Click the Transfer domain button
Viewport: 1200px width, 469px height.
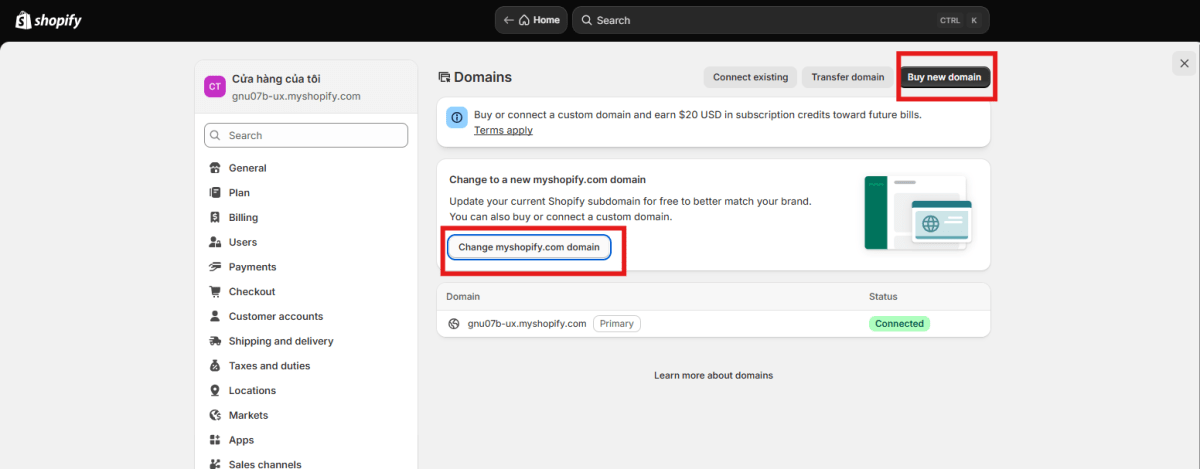point(848,77)
